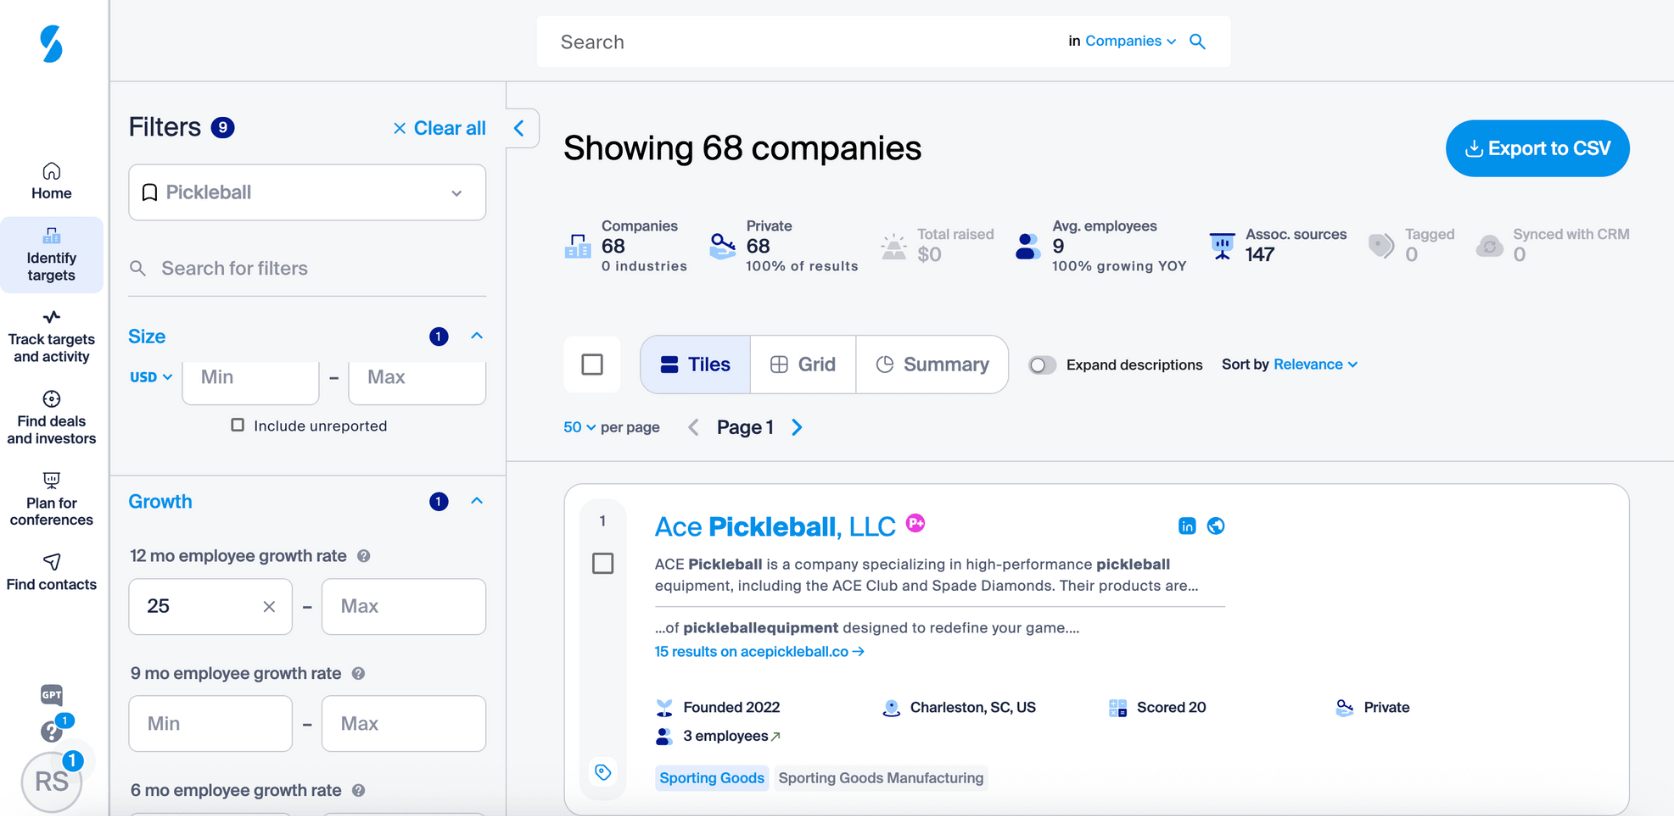Click help icon for 9 mo growth rate
Image resolution: width=1674 pixels, height=816 pixels.
tap(358, 674)
